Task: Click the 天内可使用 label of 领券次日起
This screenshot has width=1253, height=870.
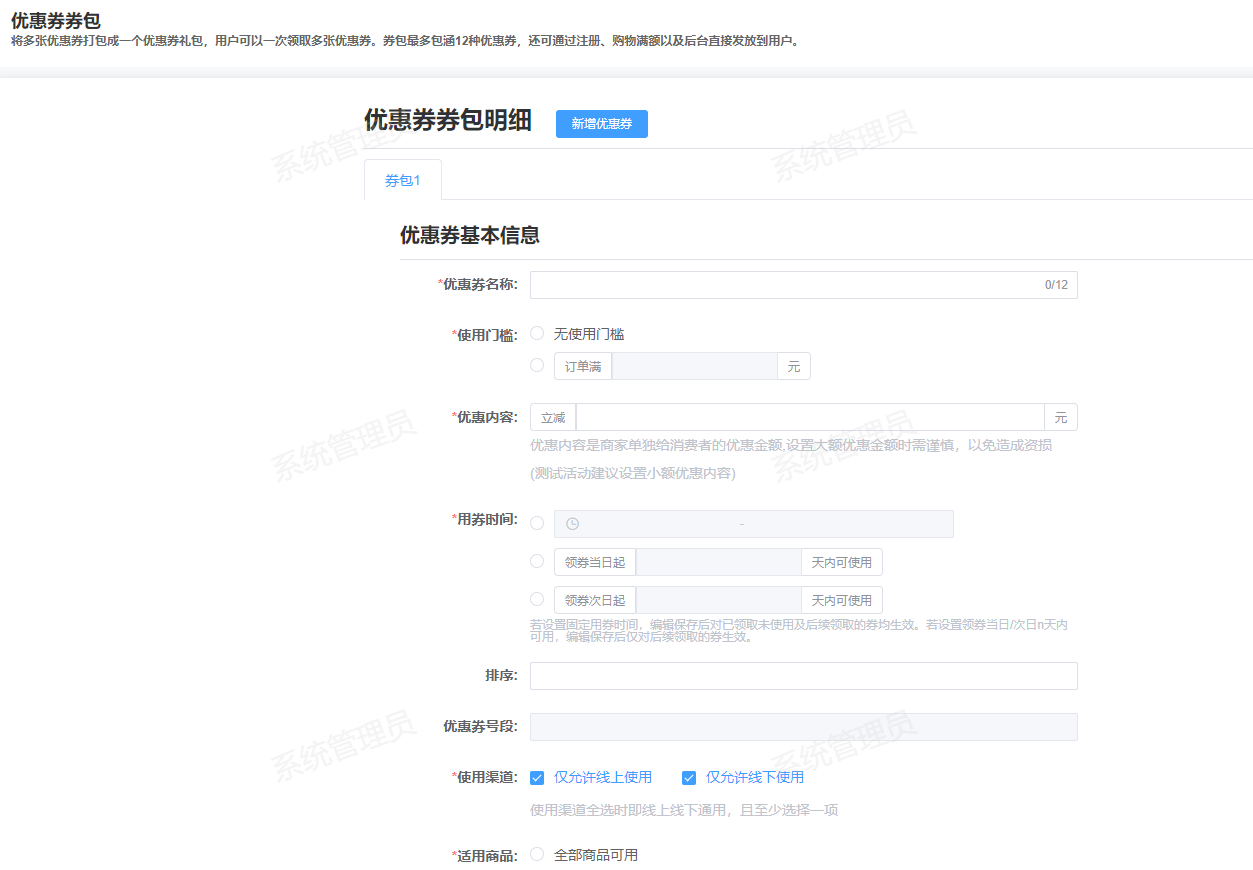Action: pos(842,600)
